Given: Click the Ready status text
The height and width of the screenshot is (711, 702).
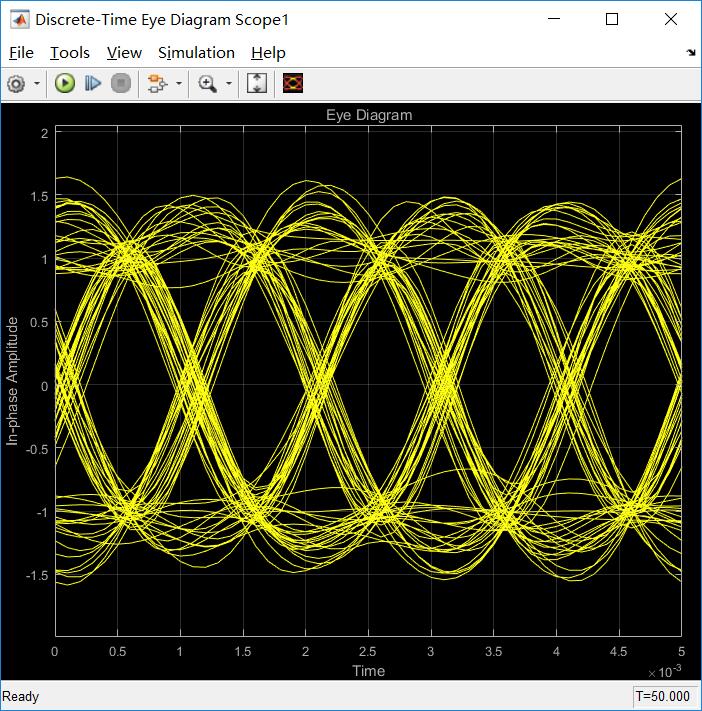Looking at the screenshot, I should pos(20,696).
